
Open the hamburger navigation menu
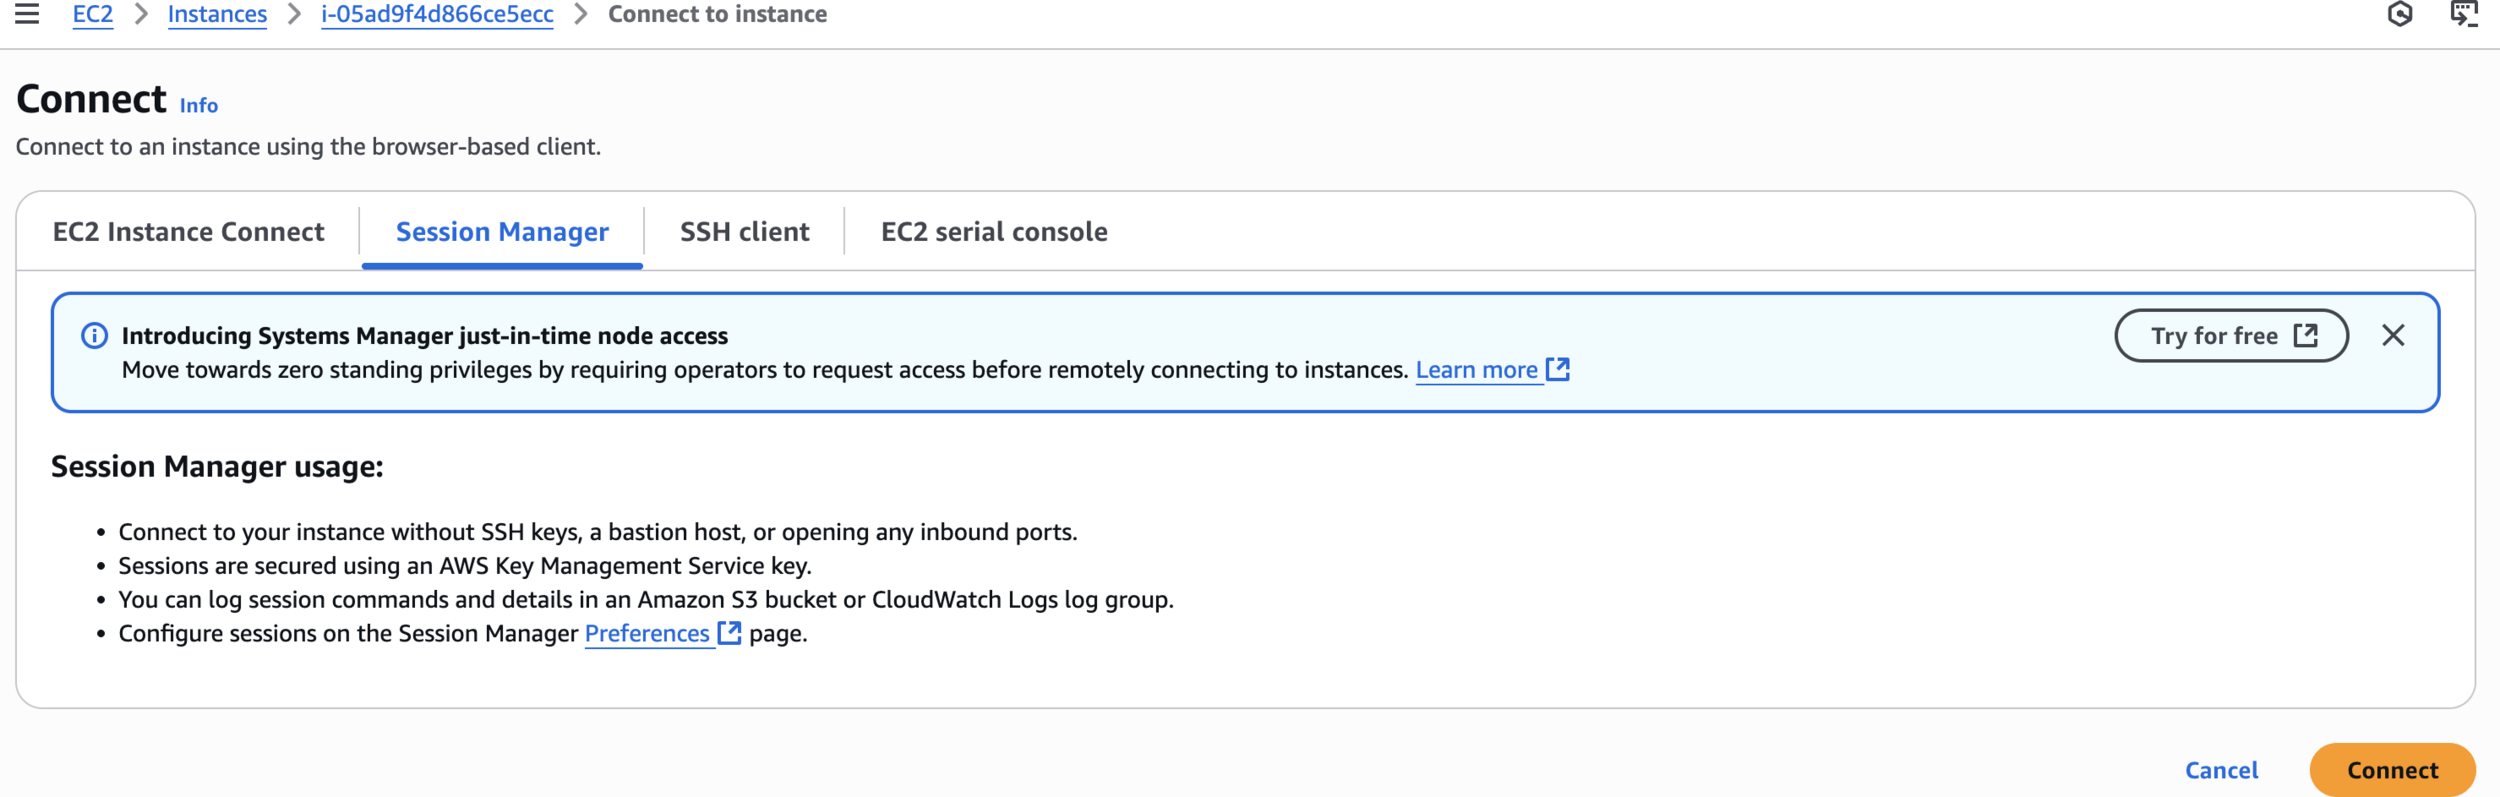click(x=27, y=14)
